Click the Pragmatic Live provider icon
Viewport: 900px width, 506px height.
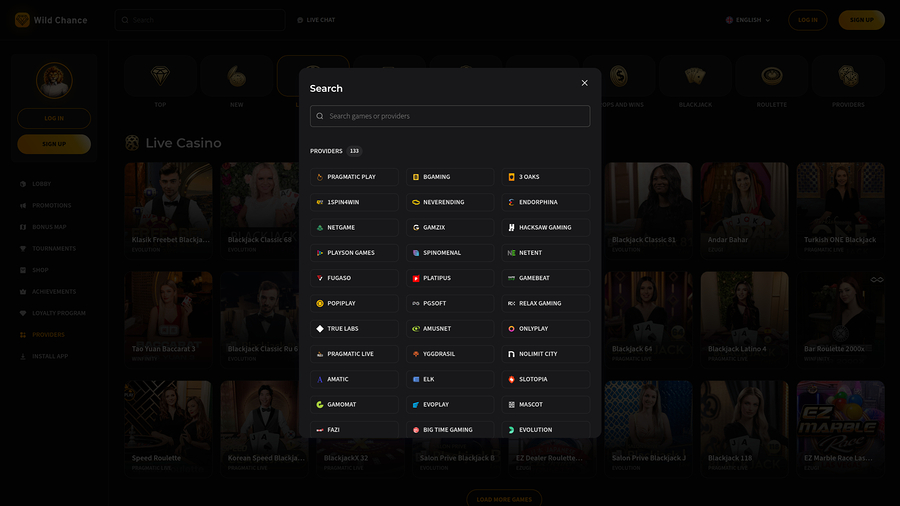(320, 354)
